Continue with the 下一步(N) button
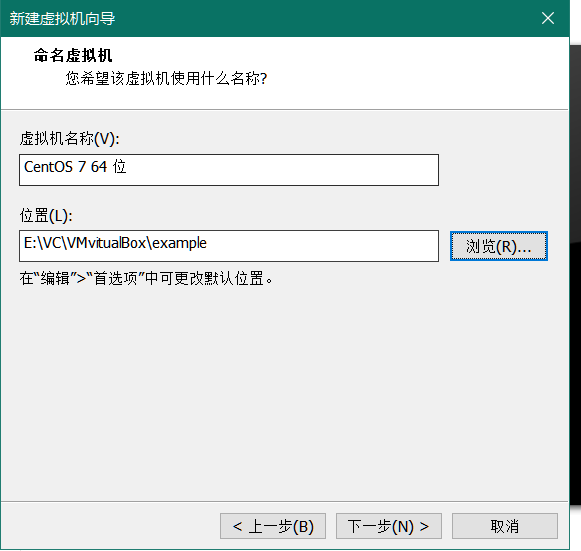 click(x=389, y=526)
